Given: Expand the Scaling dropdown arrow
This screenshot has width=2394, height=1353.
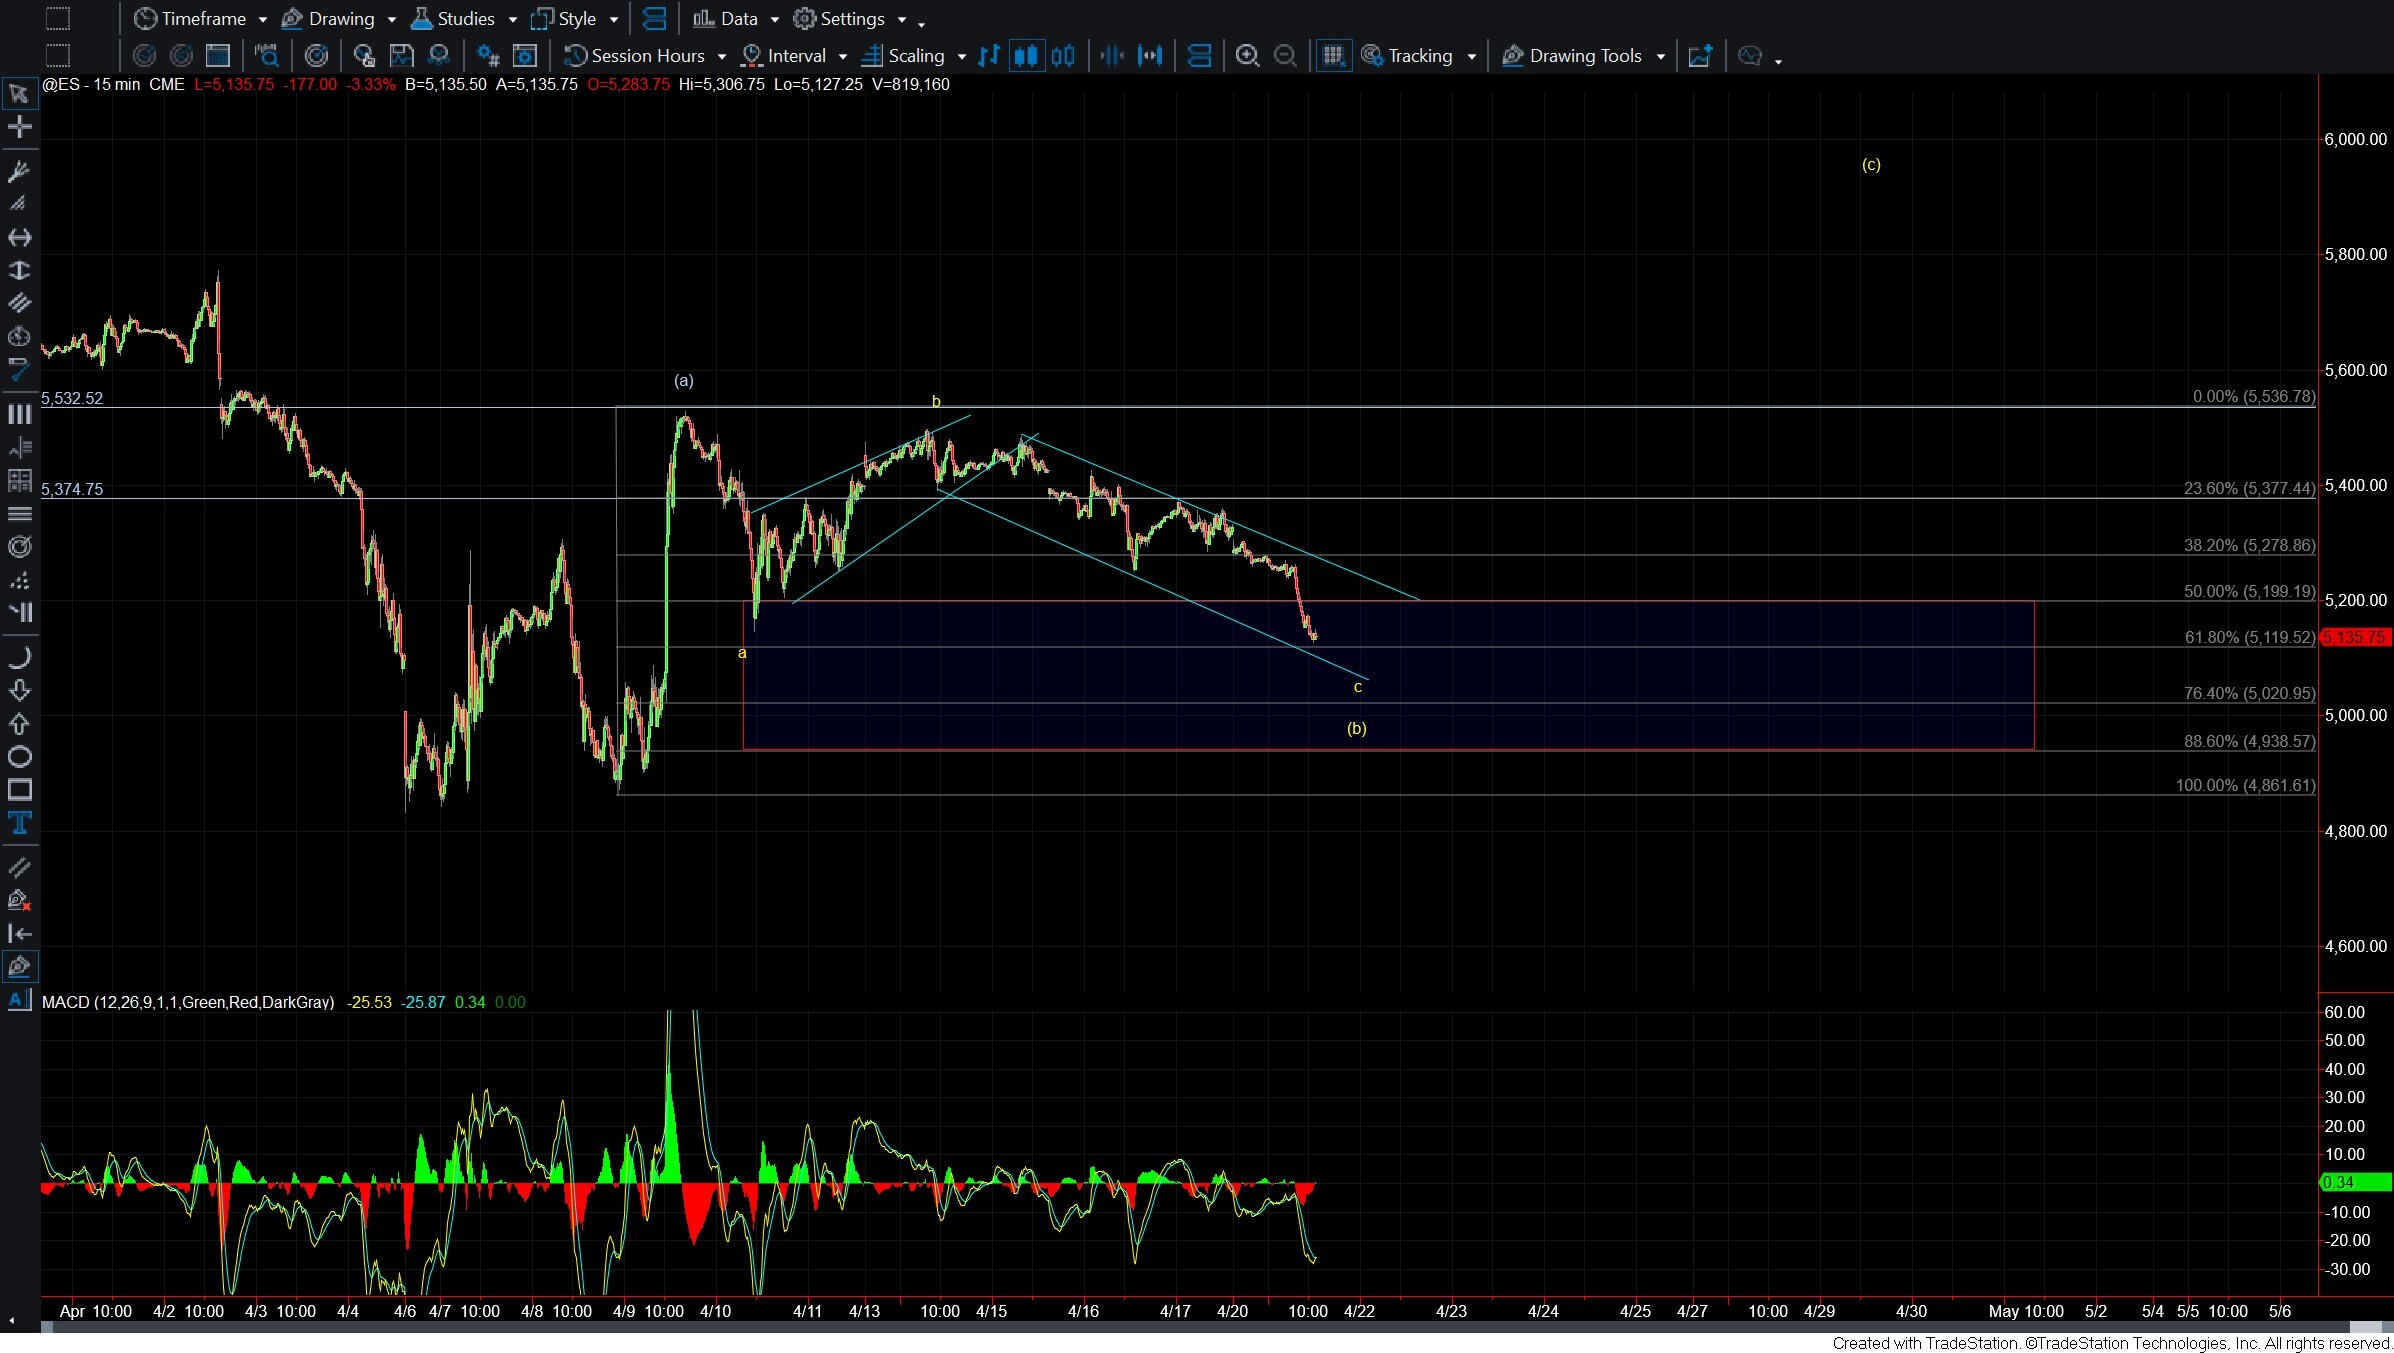Looking at the screenshot, I should coord(961,57).
